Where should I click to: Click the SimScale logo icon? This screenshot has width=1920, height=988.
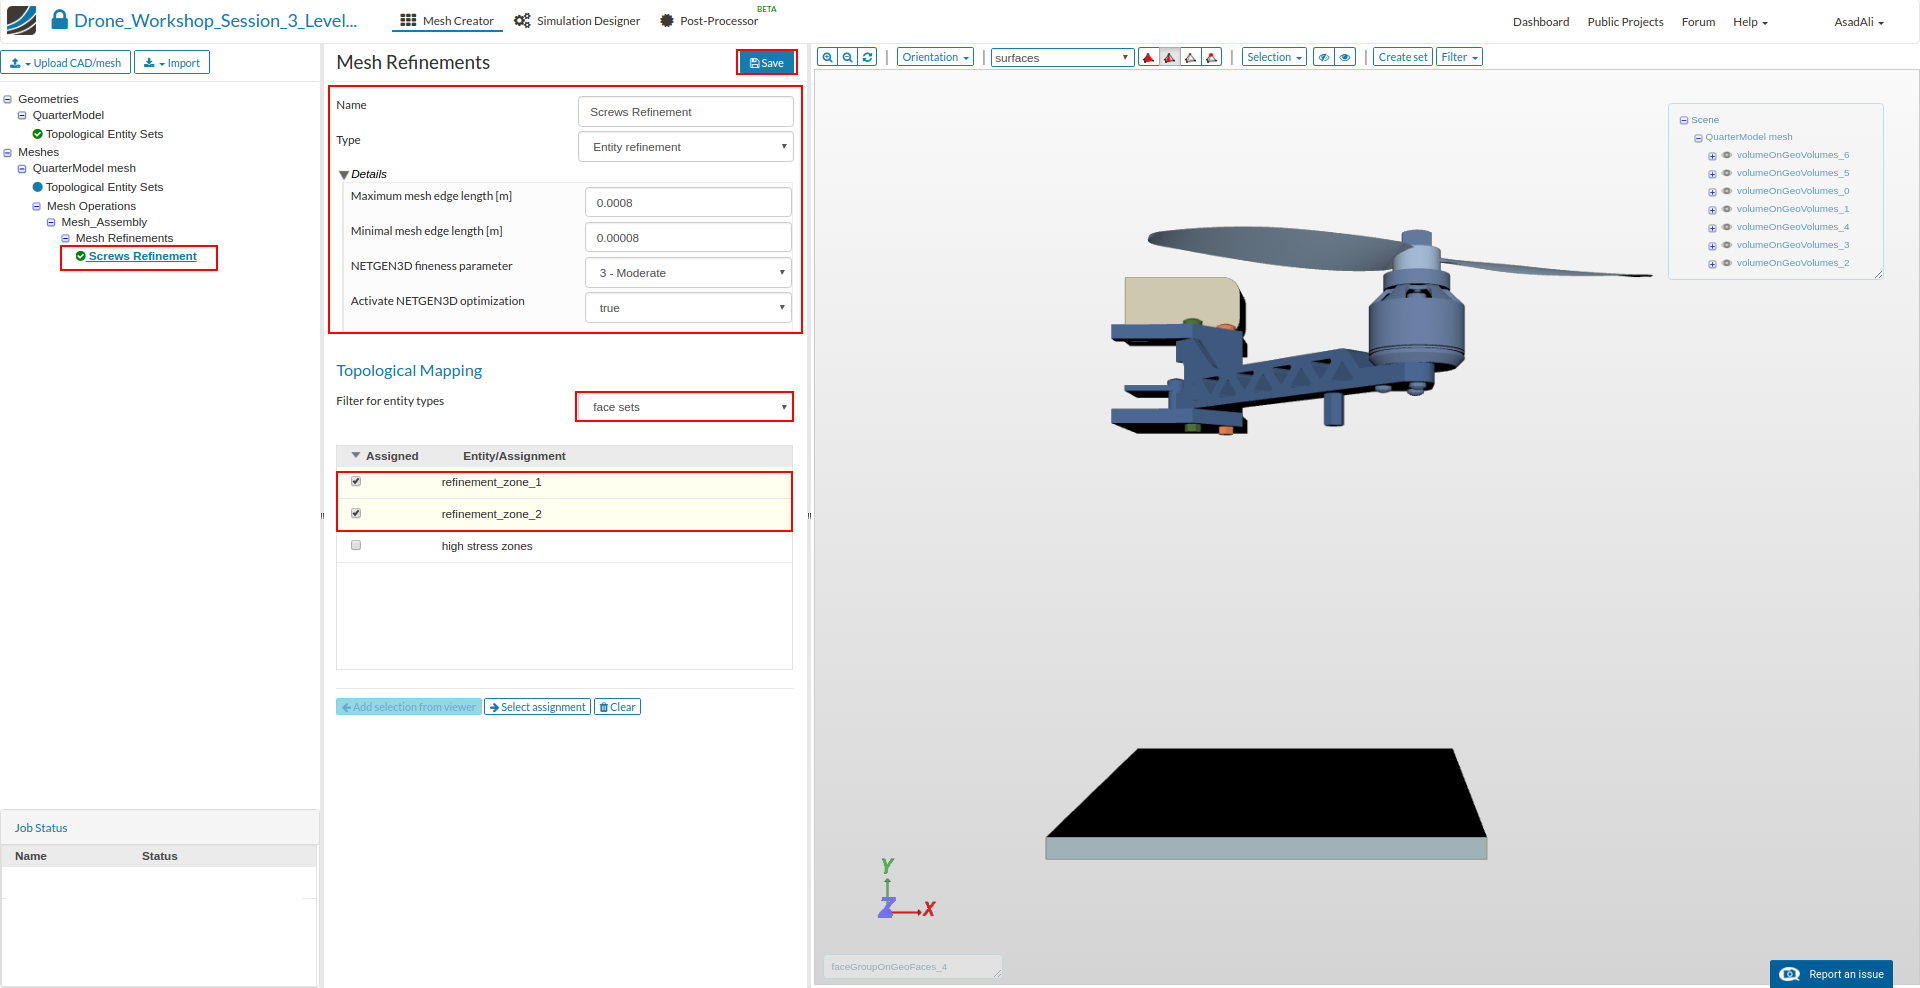[x=21, y=20]
